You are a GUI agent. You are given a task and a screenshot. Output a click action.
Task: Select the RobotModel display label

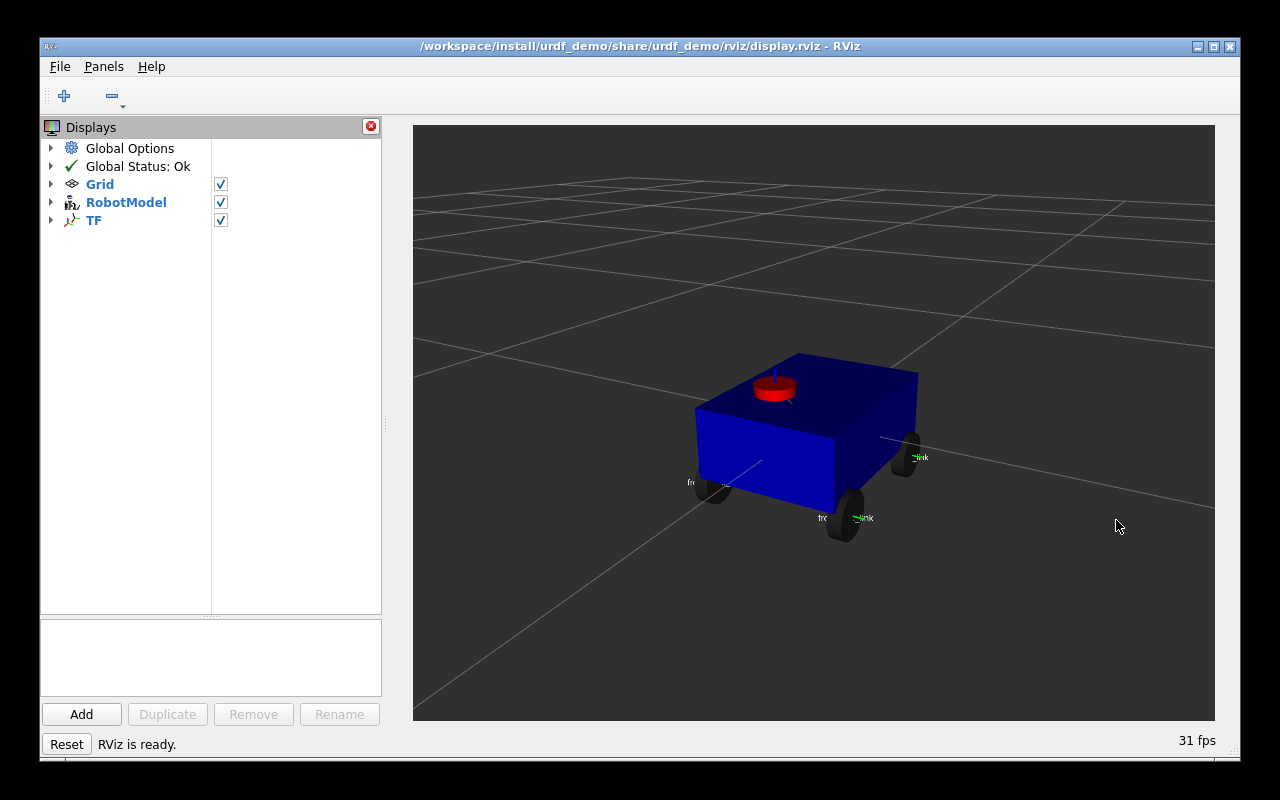[x=126, y=202]
